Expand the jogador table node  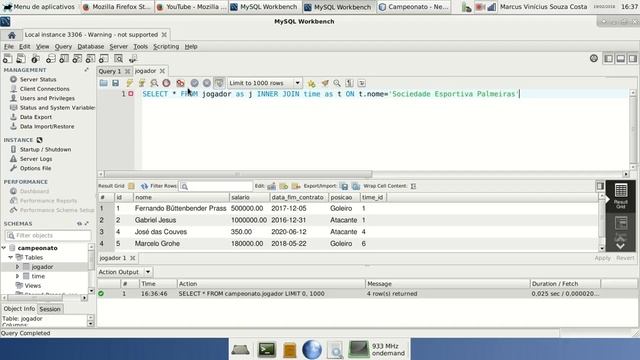[17, 267]
